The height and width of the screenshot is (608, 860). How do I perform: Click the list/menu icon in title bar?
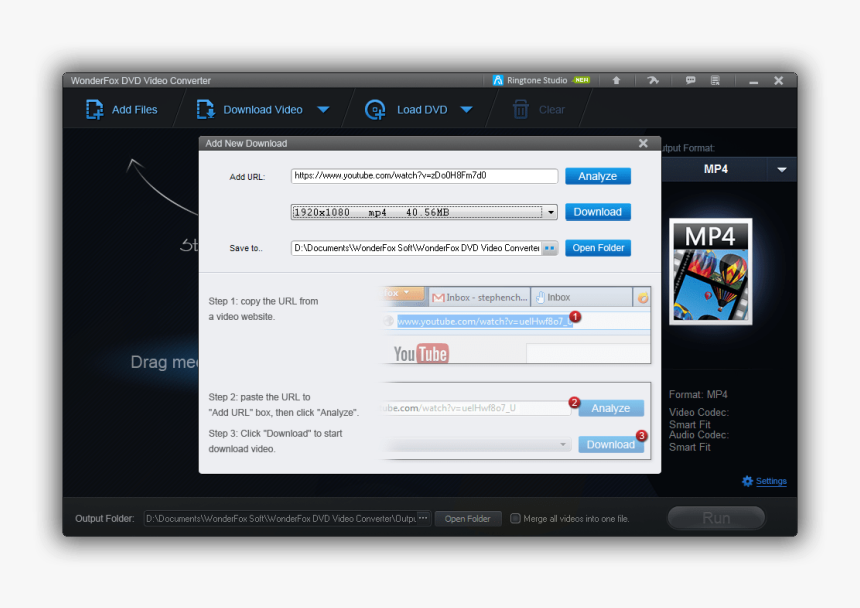tap(715, 81)
